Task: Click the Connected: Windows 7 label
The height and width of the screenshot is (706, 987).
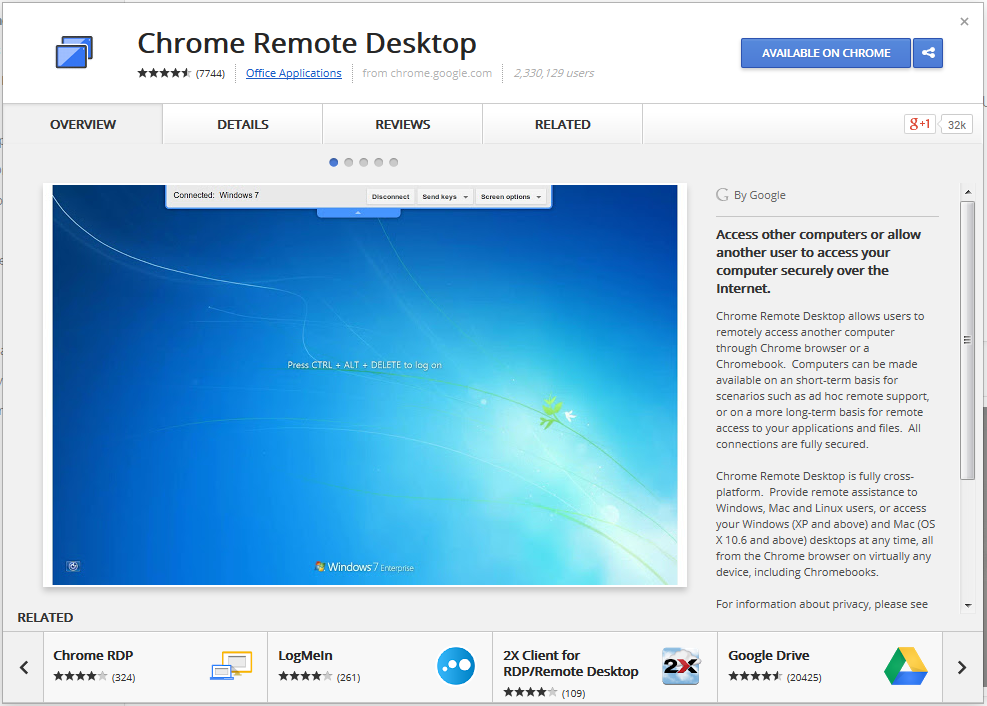Action: coord(216,195)
